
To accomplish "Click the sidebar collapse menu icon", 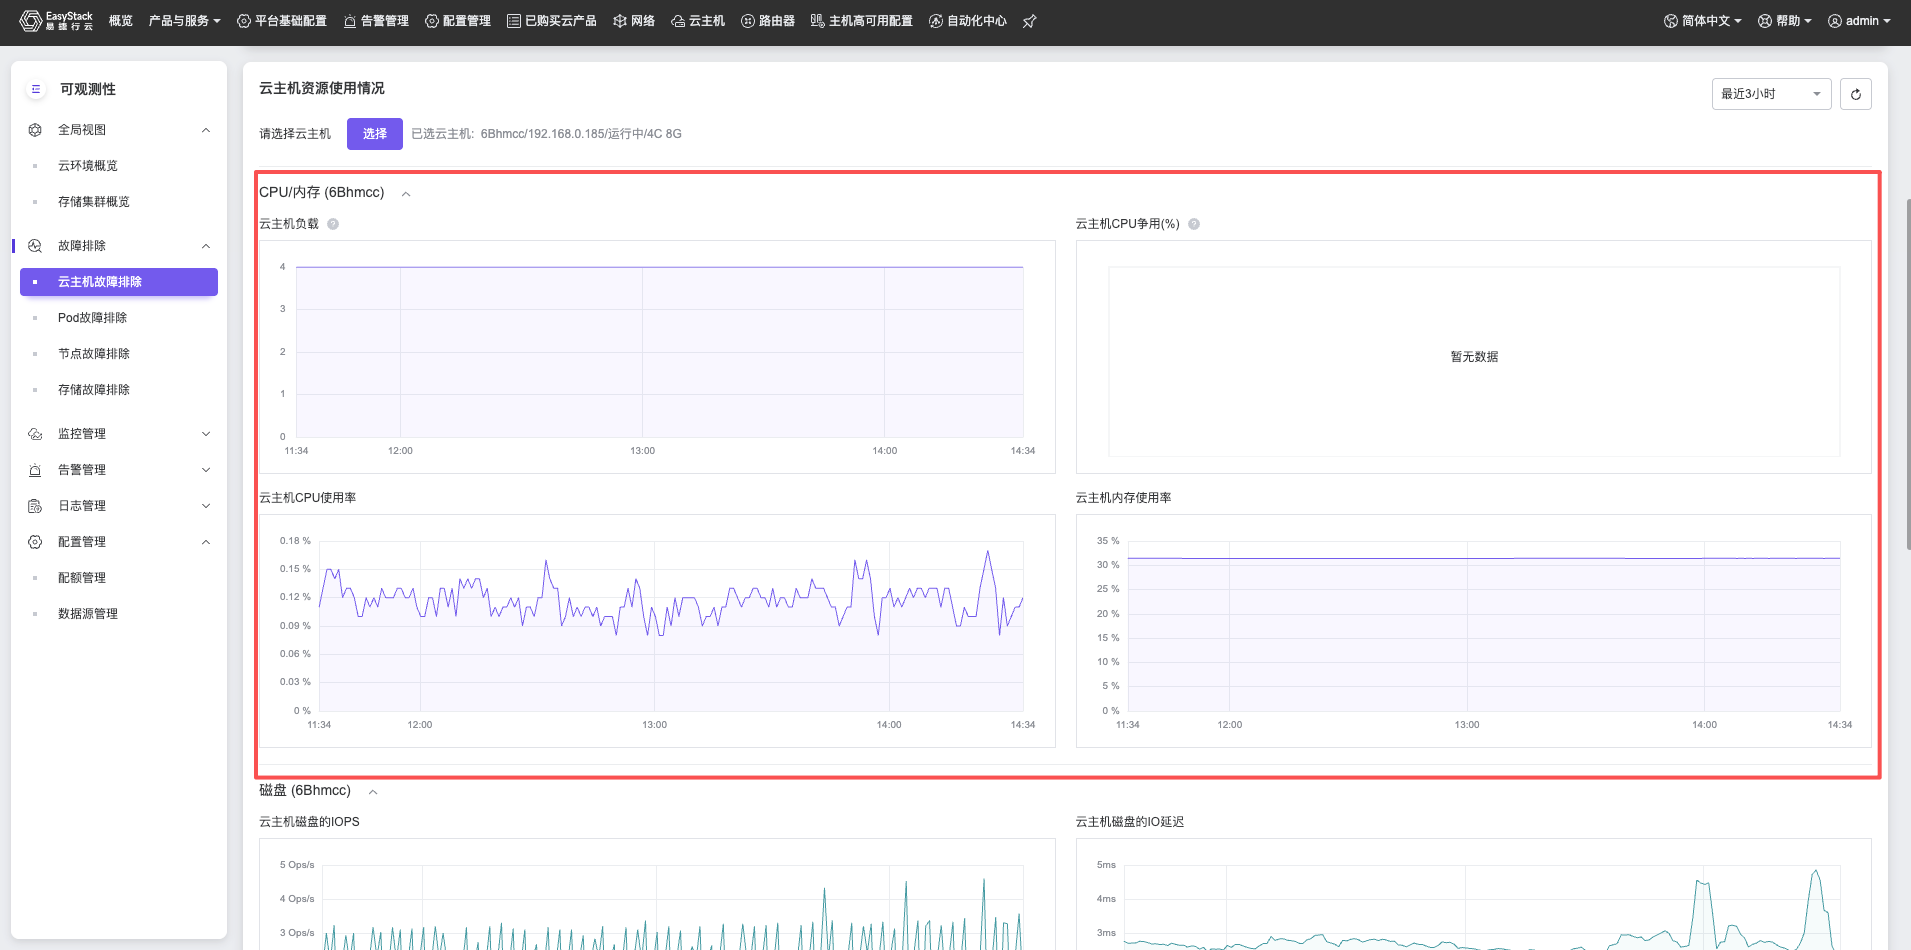I will (36, 89).
